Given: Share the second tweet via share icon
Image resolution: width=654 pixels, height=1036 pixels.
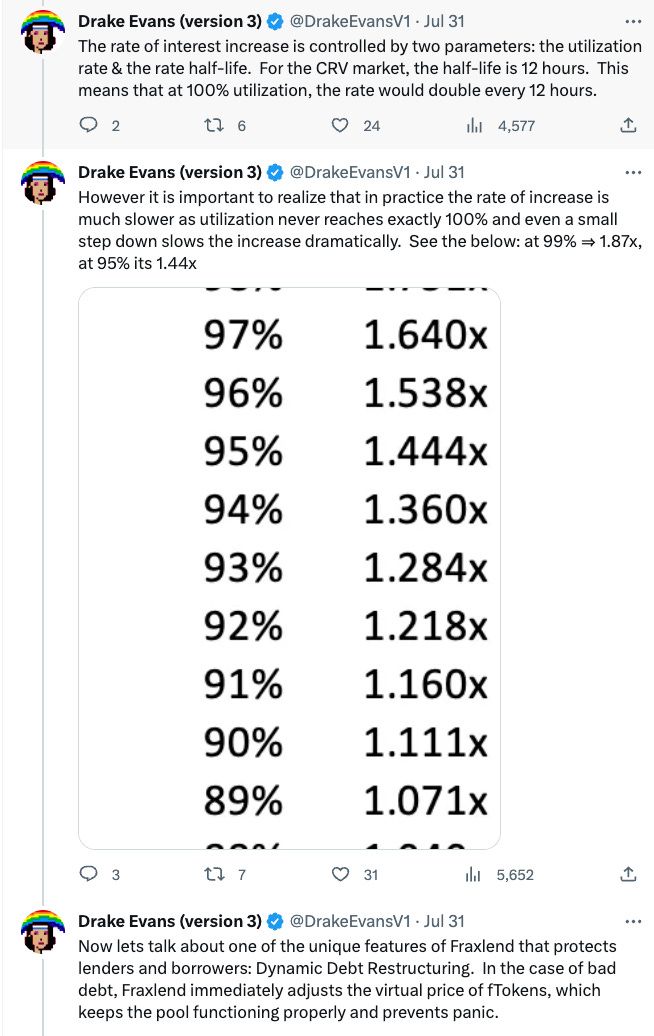Looking at the screenshot, I should coord(628,874).
